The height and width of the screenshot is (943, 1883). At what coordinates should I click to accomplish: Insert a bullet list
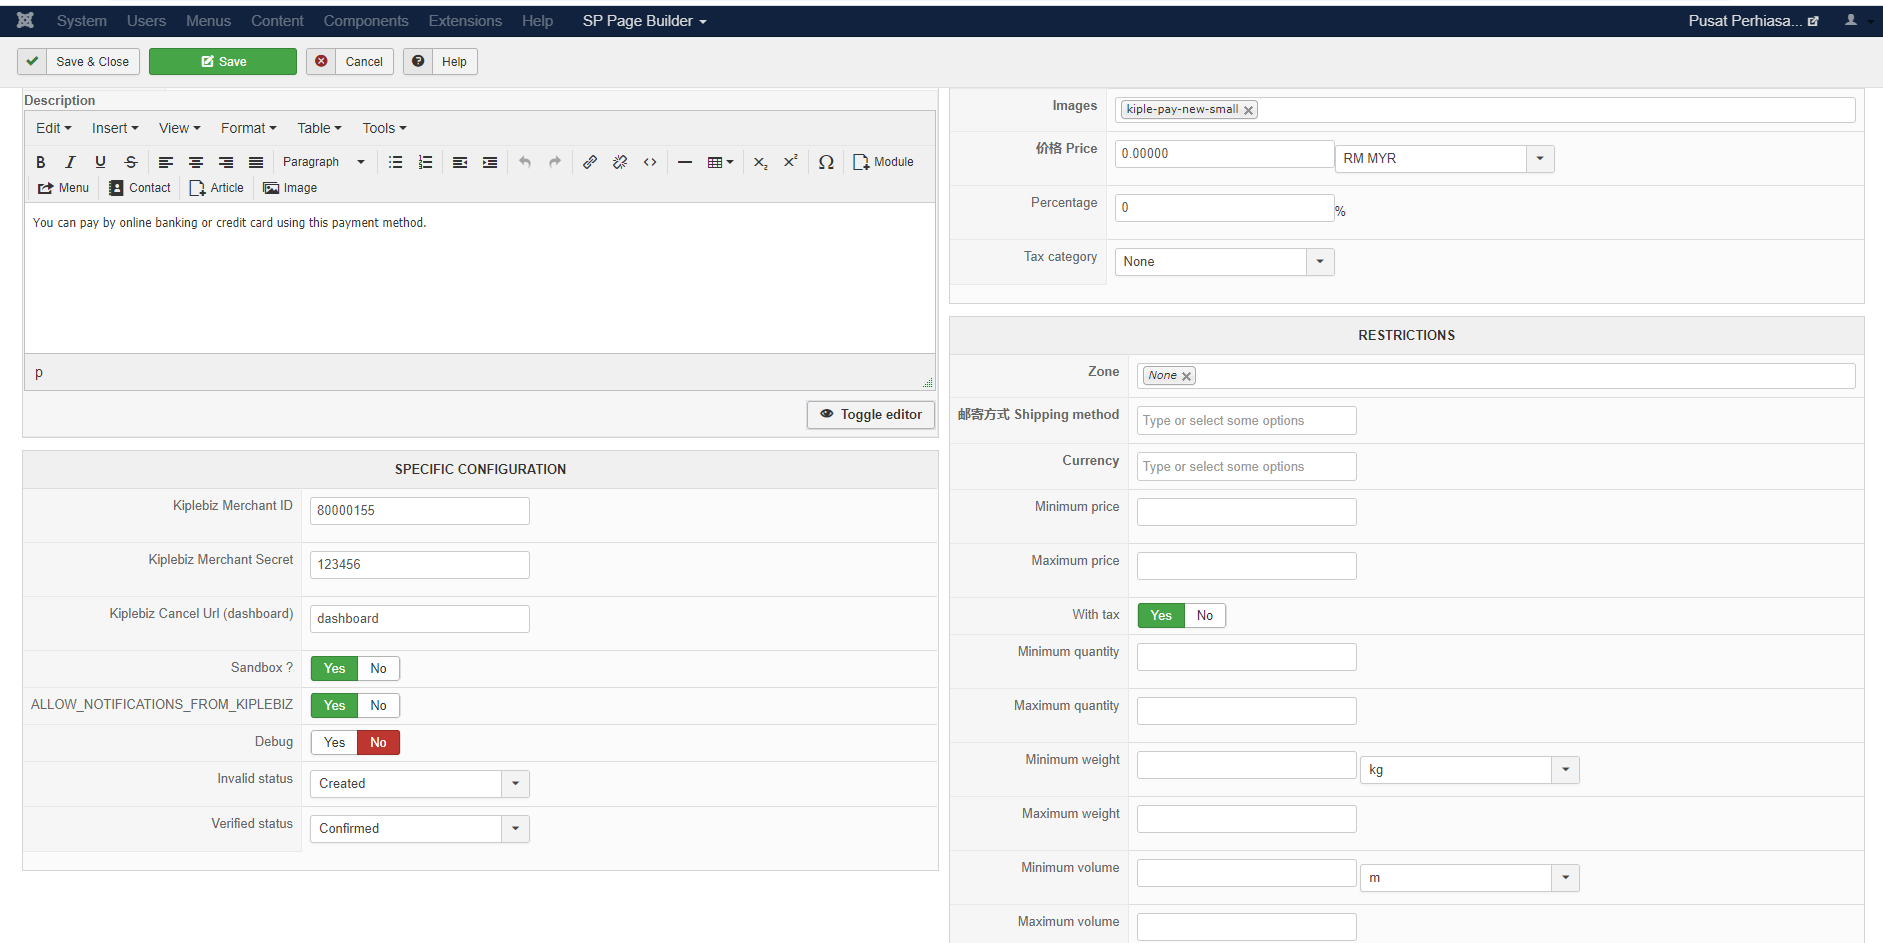pos(396,162)
